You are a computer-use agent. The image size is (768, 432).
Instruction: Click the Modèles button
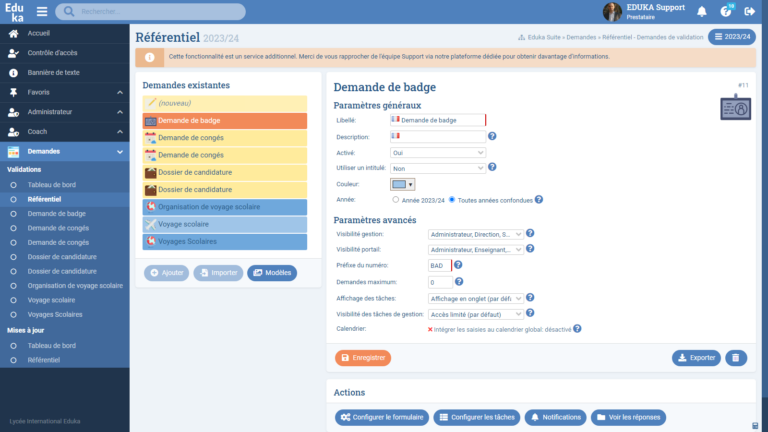272,273
